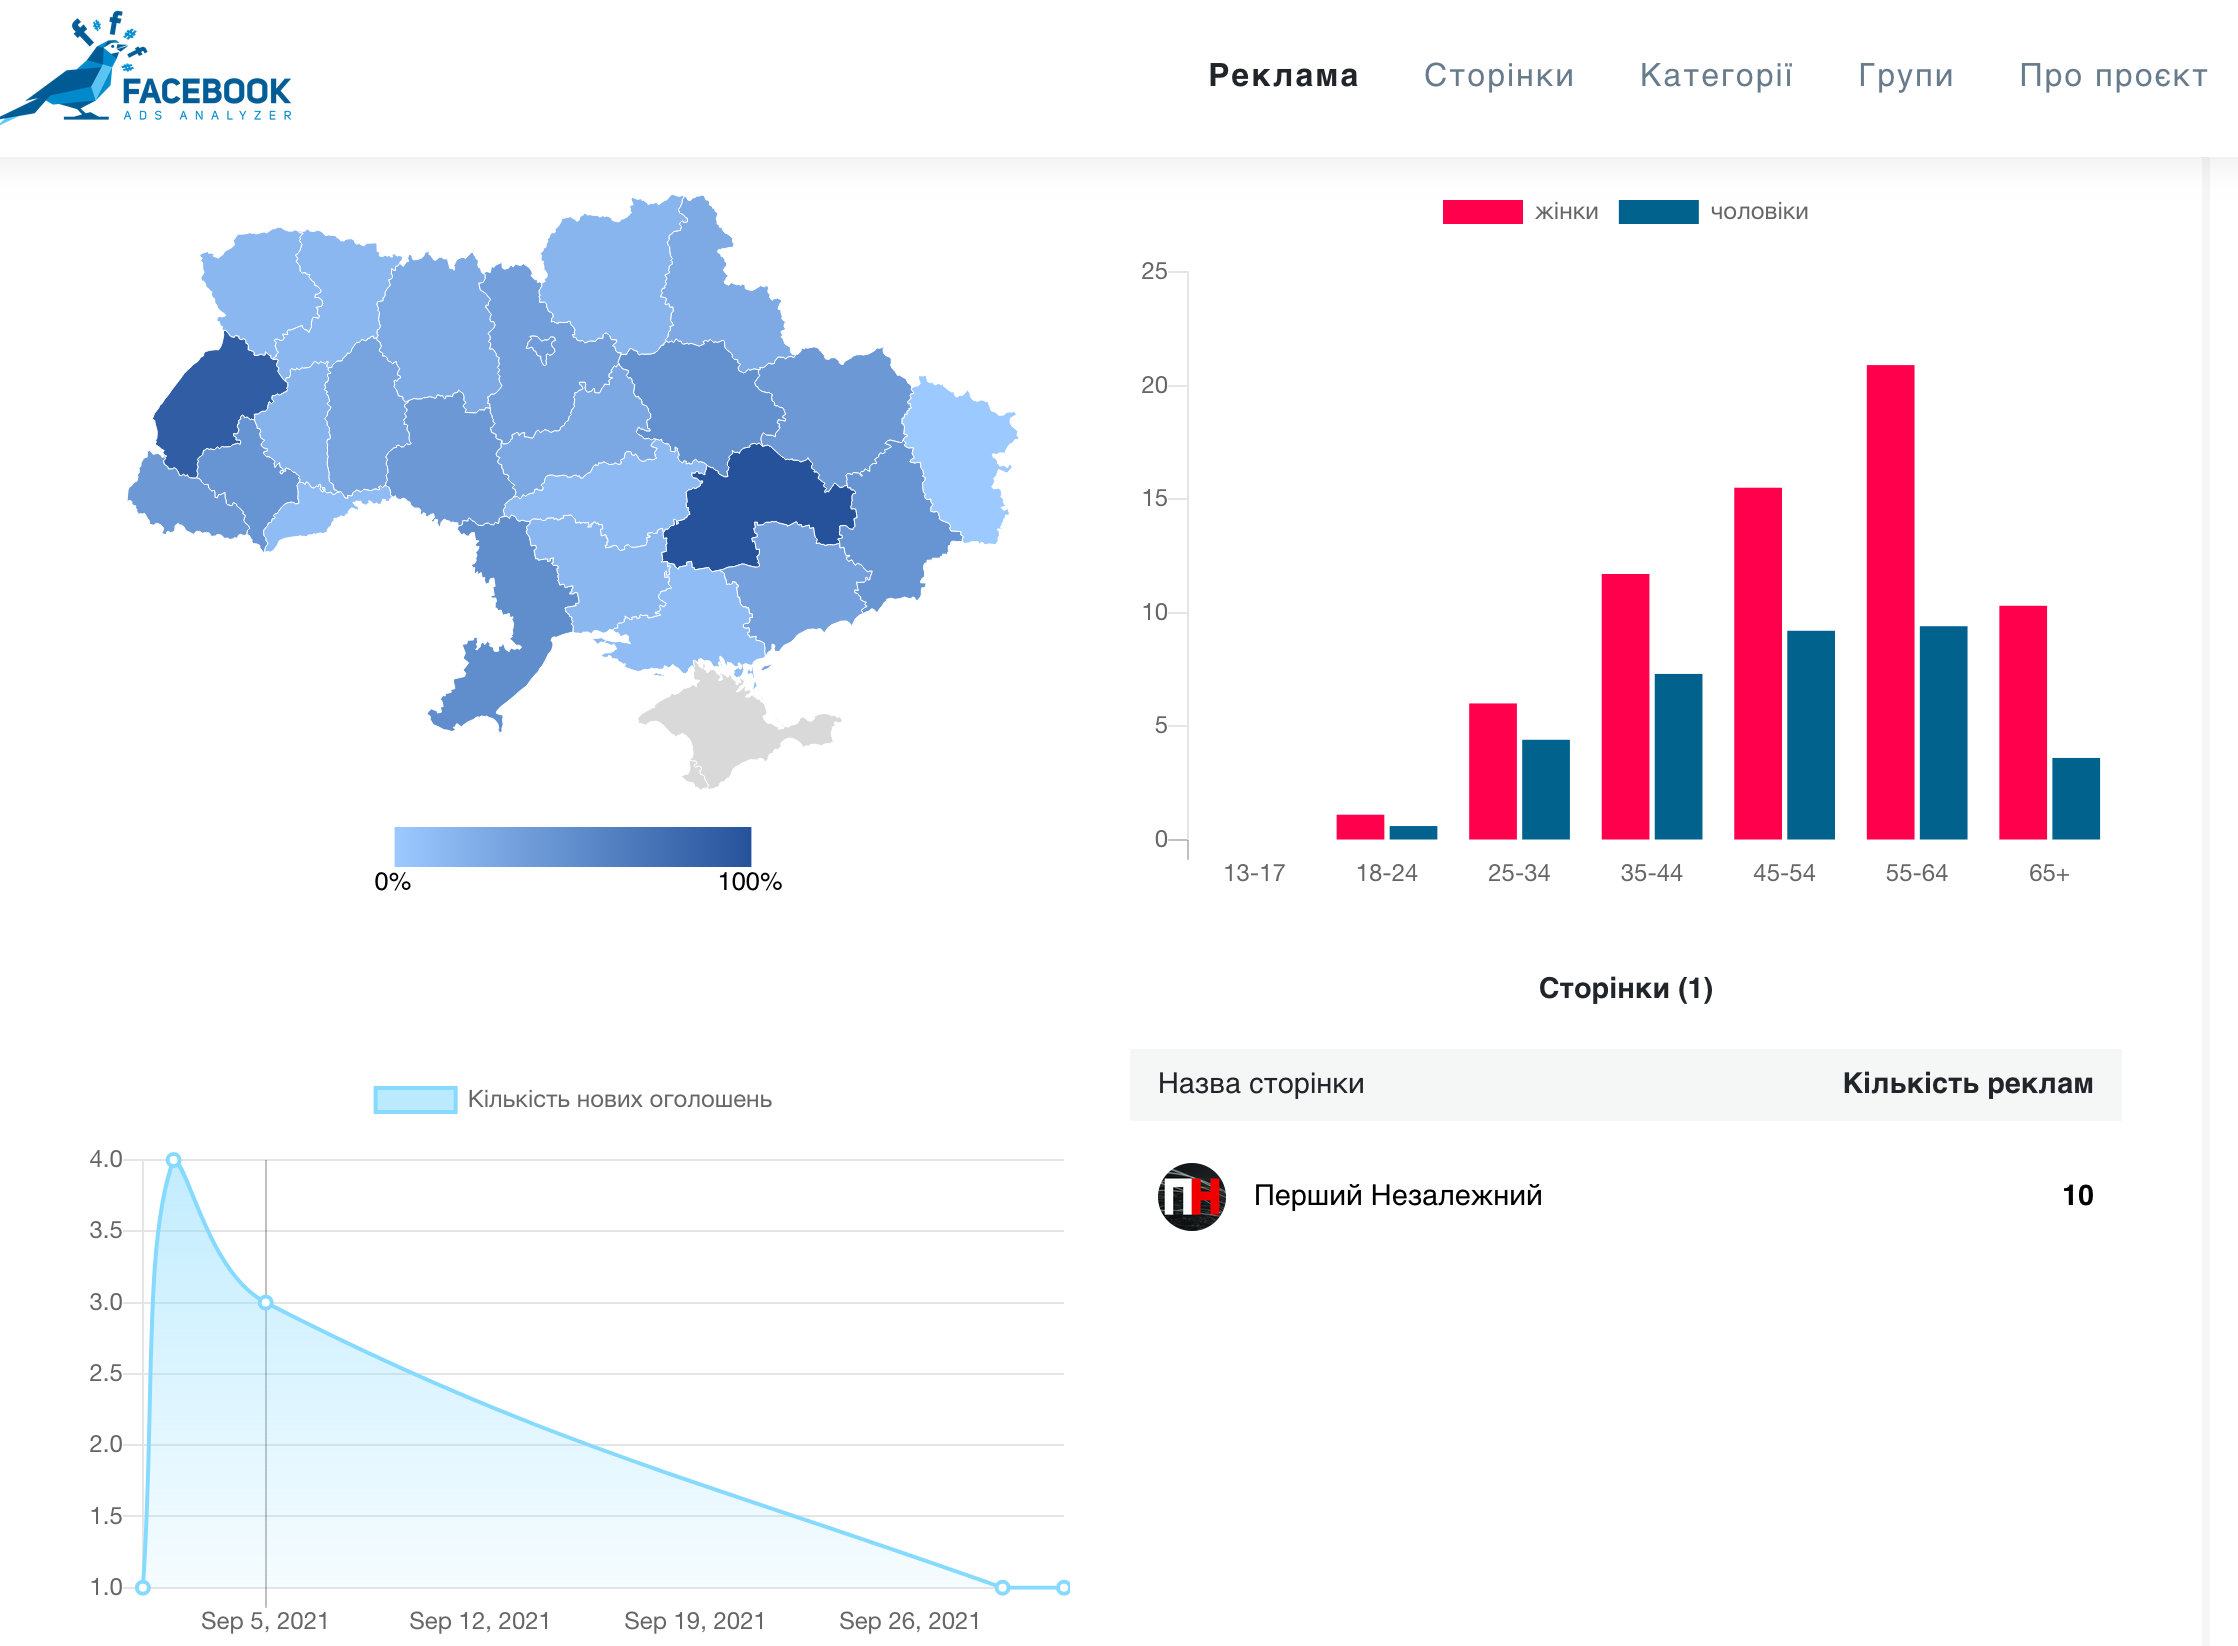2238x1646 pixels.
Task: Sort by Кількість реклам column header
Action: coord(1967,1084)
